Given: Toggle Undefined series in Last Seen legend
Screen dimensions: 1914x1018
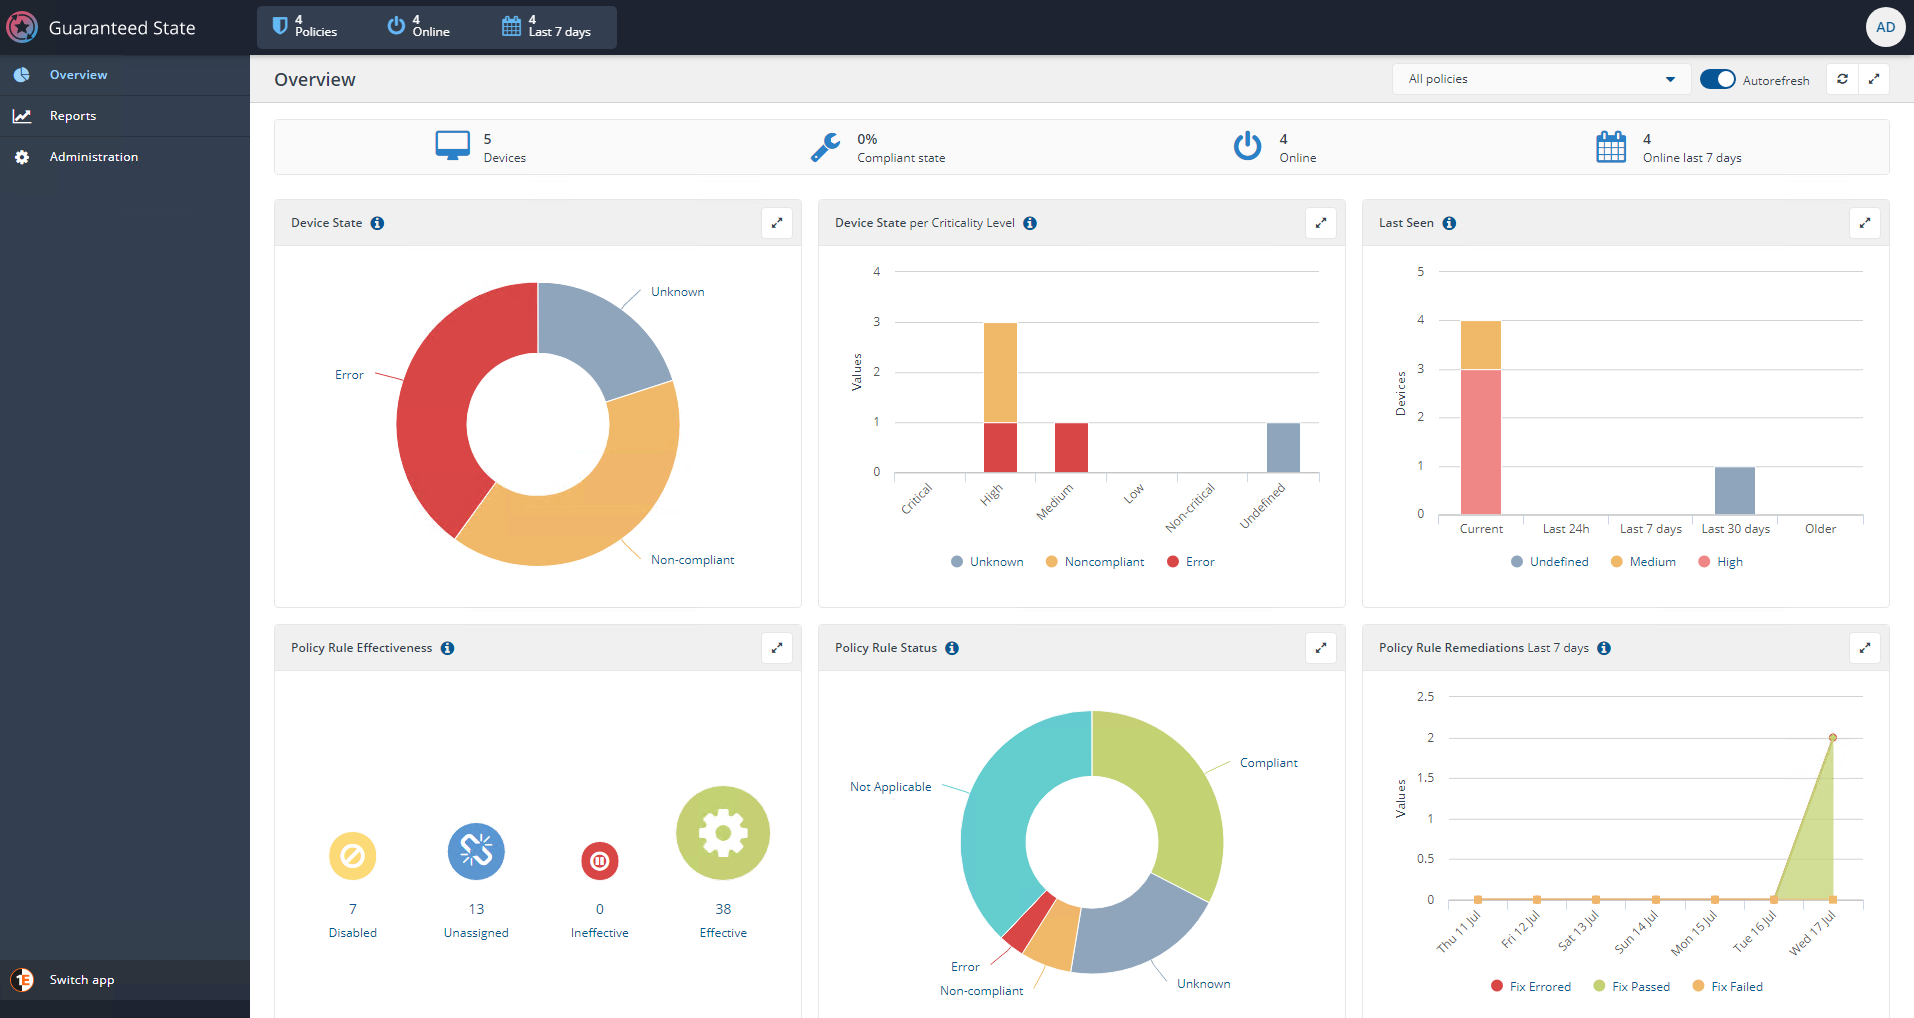Looking at the screenshot, I should click(1549, 562).
